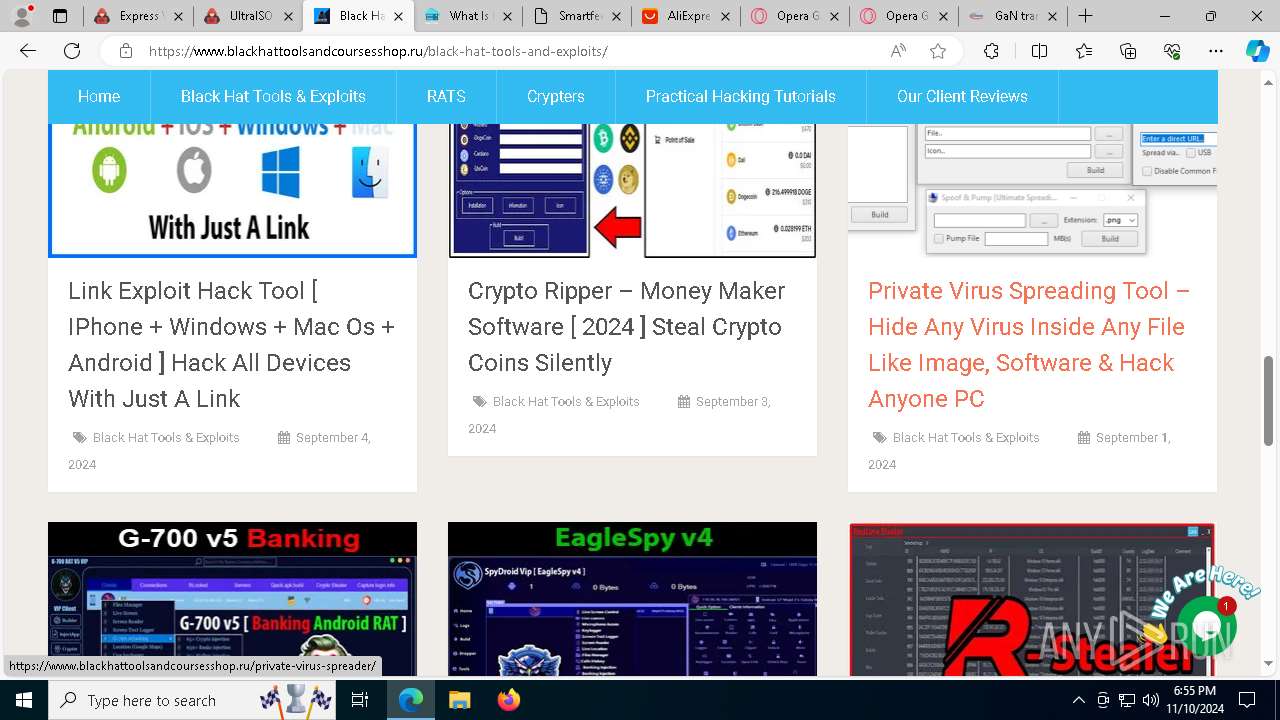Screen dimensions: 1280x720
Task: Close the active Black Ha tab
Action: point(397,16)
